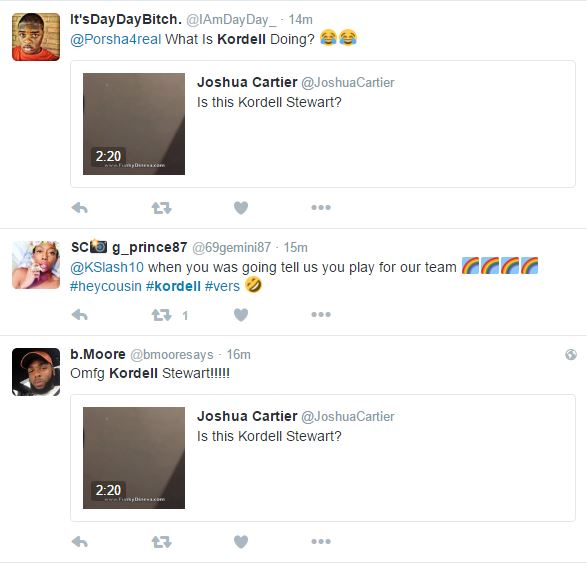Viewport: 587px width, 566px height.
Task: Like the @IAmDayDay_ tweet with heart
Action: (241, 208)
